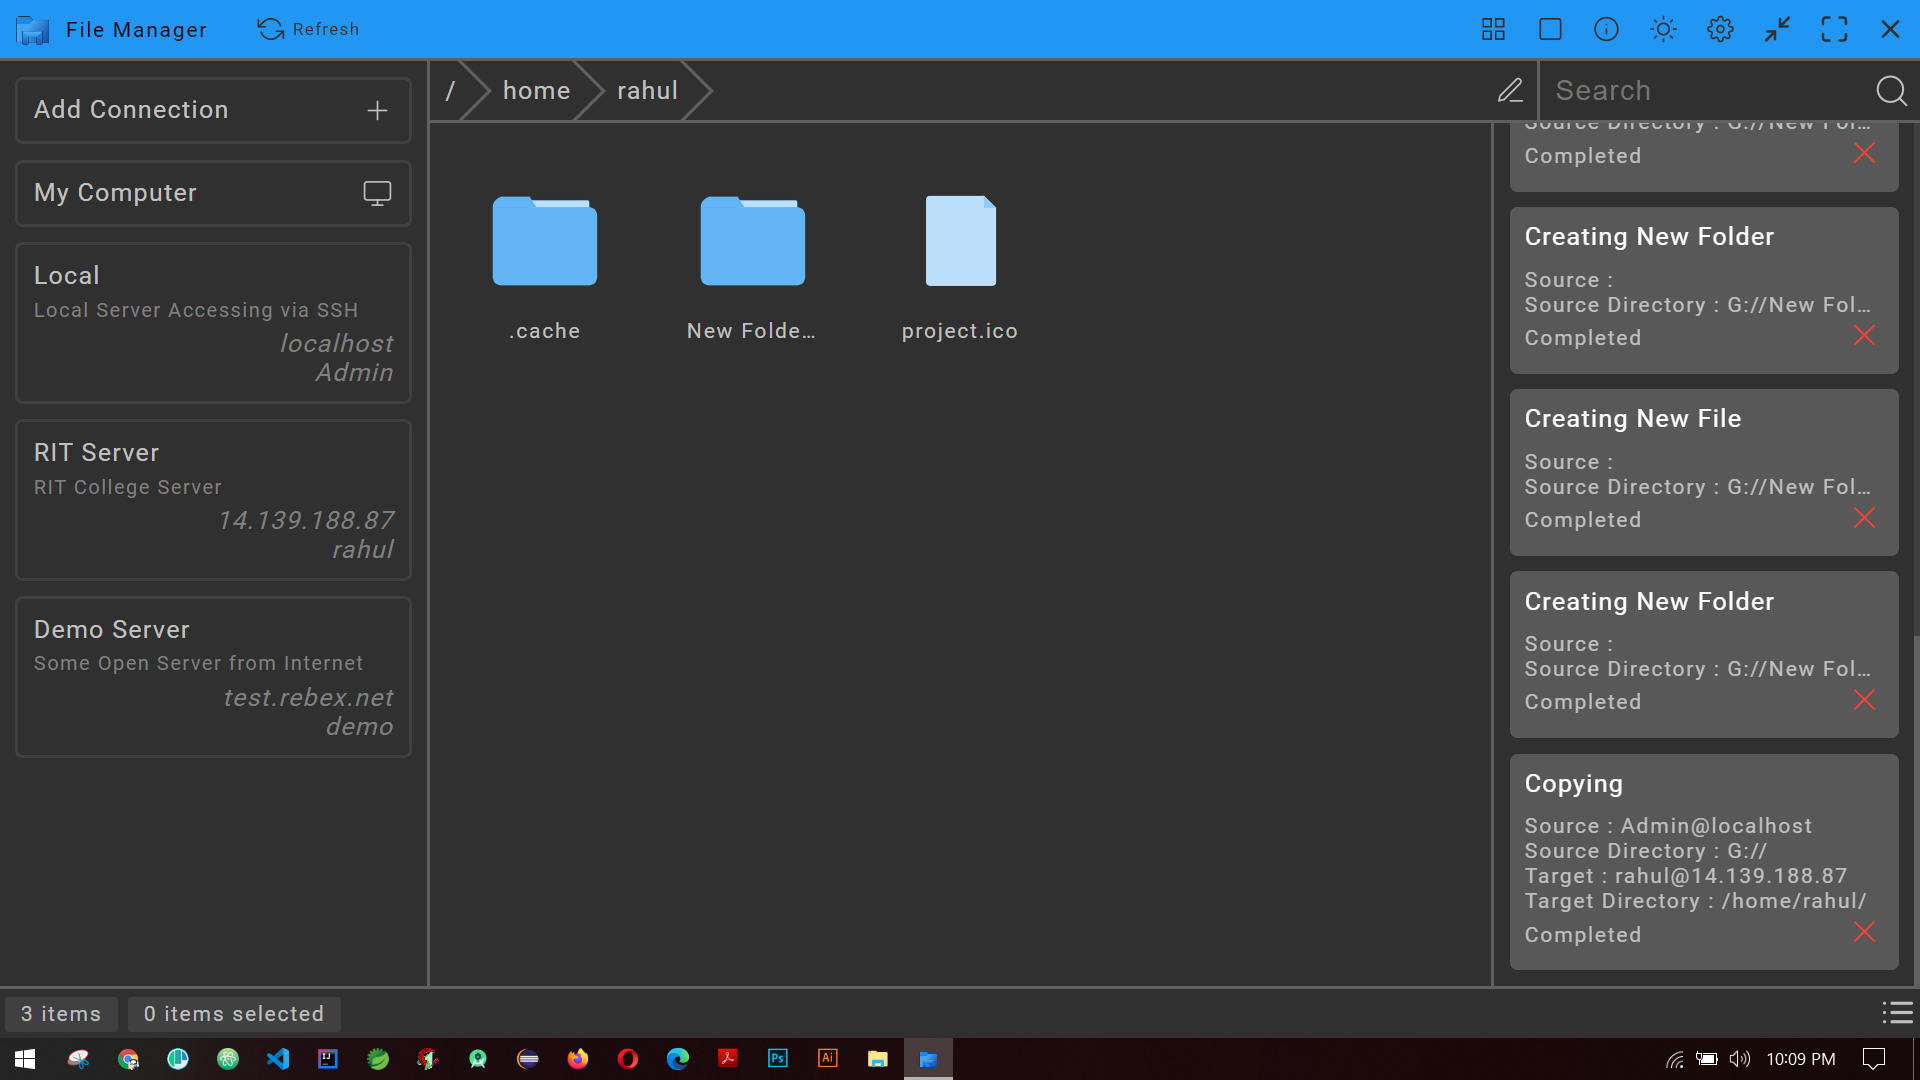
Task: Toggle light theme brightness icon
Action: point(1662,29)
